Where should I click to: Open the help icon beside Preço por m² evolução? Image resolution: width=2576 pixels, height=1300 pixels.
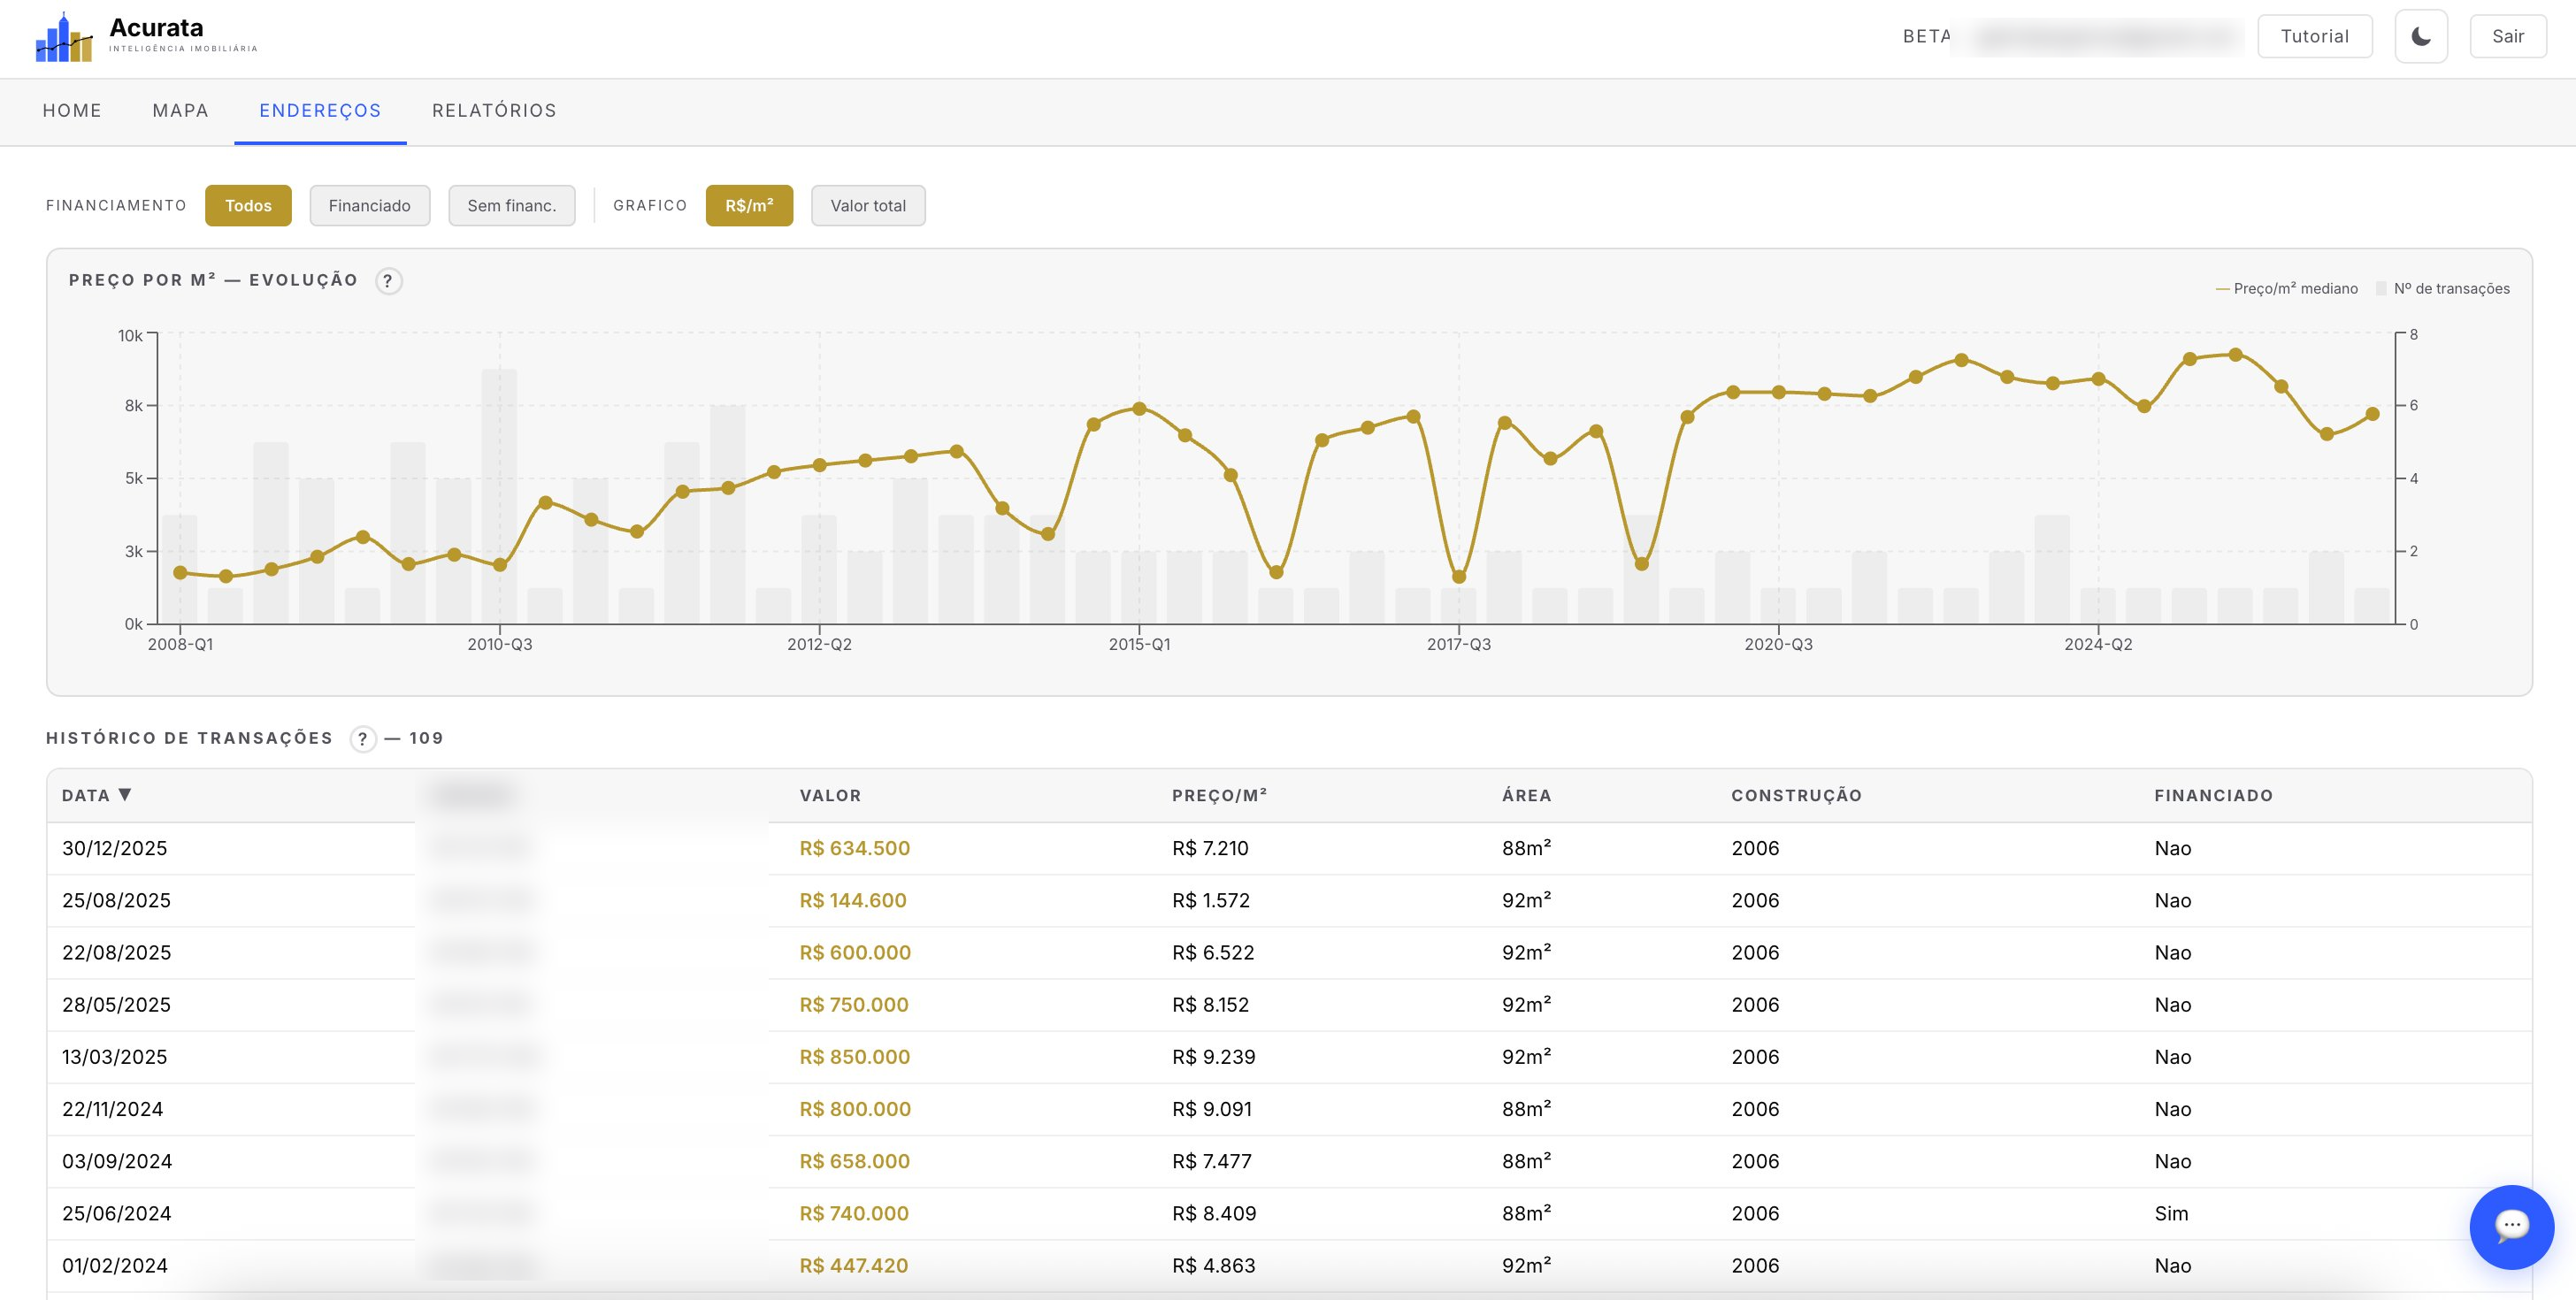[x=388, y=281]
